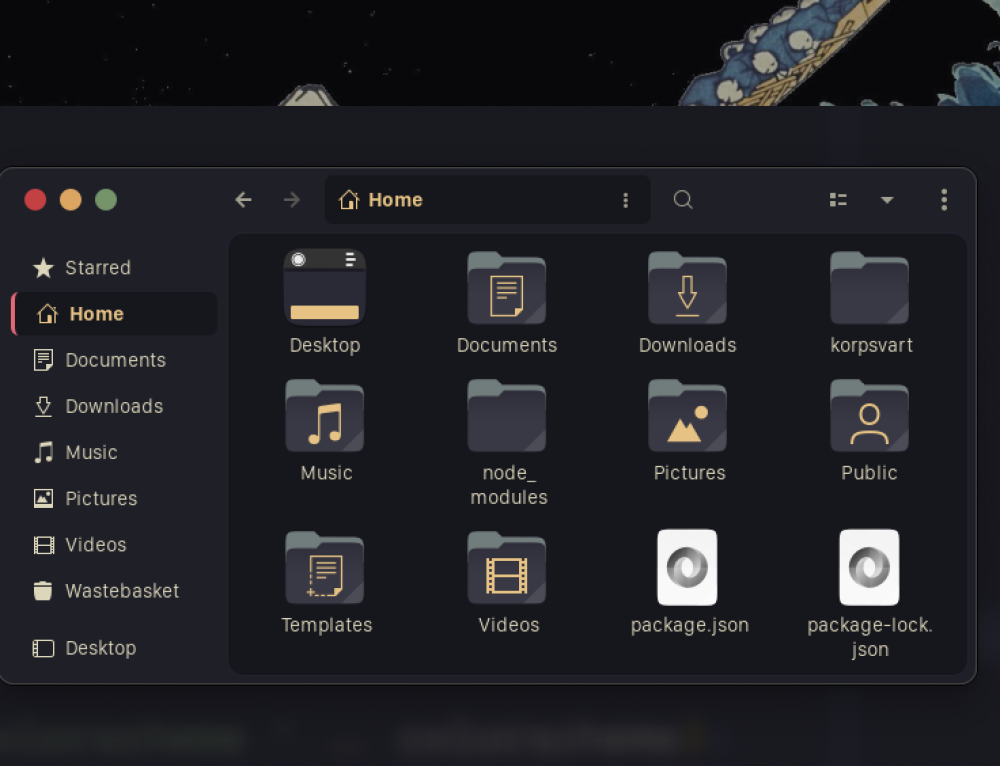Viewport: 1000px width, 766px height.
Task: Choose Videos from the sidebar
Action: coord(94,545)
